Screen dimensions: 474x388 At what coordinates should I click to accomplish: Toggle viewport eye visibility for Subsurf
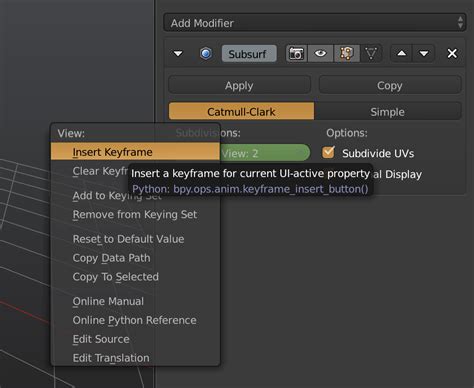[320, 53]
